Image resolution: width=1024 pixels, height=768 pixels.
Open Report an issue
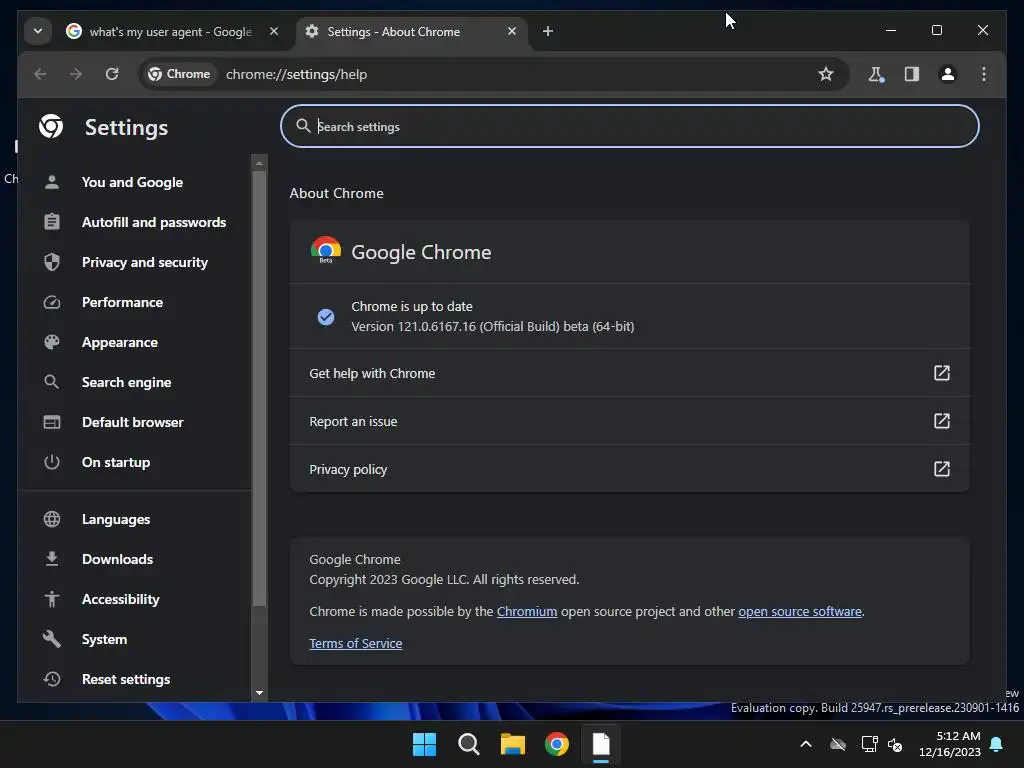click(630, 421)
